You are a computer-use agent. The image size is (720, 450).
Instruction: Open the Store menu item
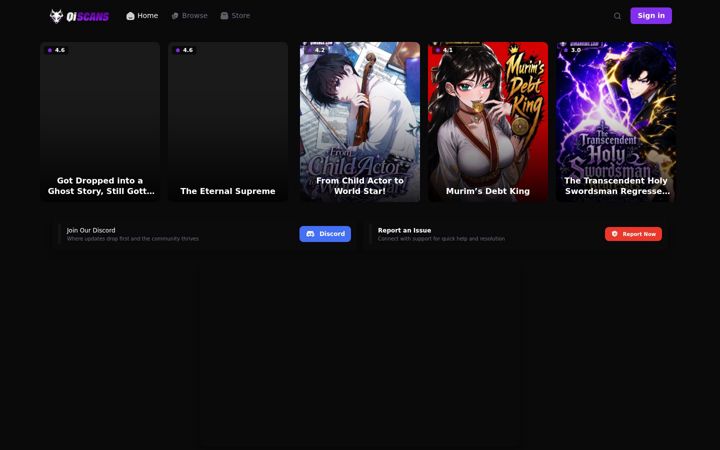(x=235, y=16)
